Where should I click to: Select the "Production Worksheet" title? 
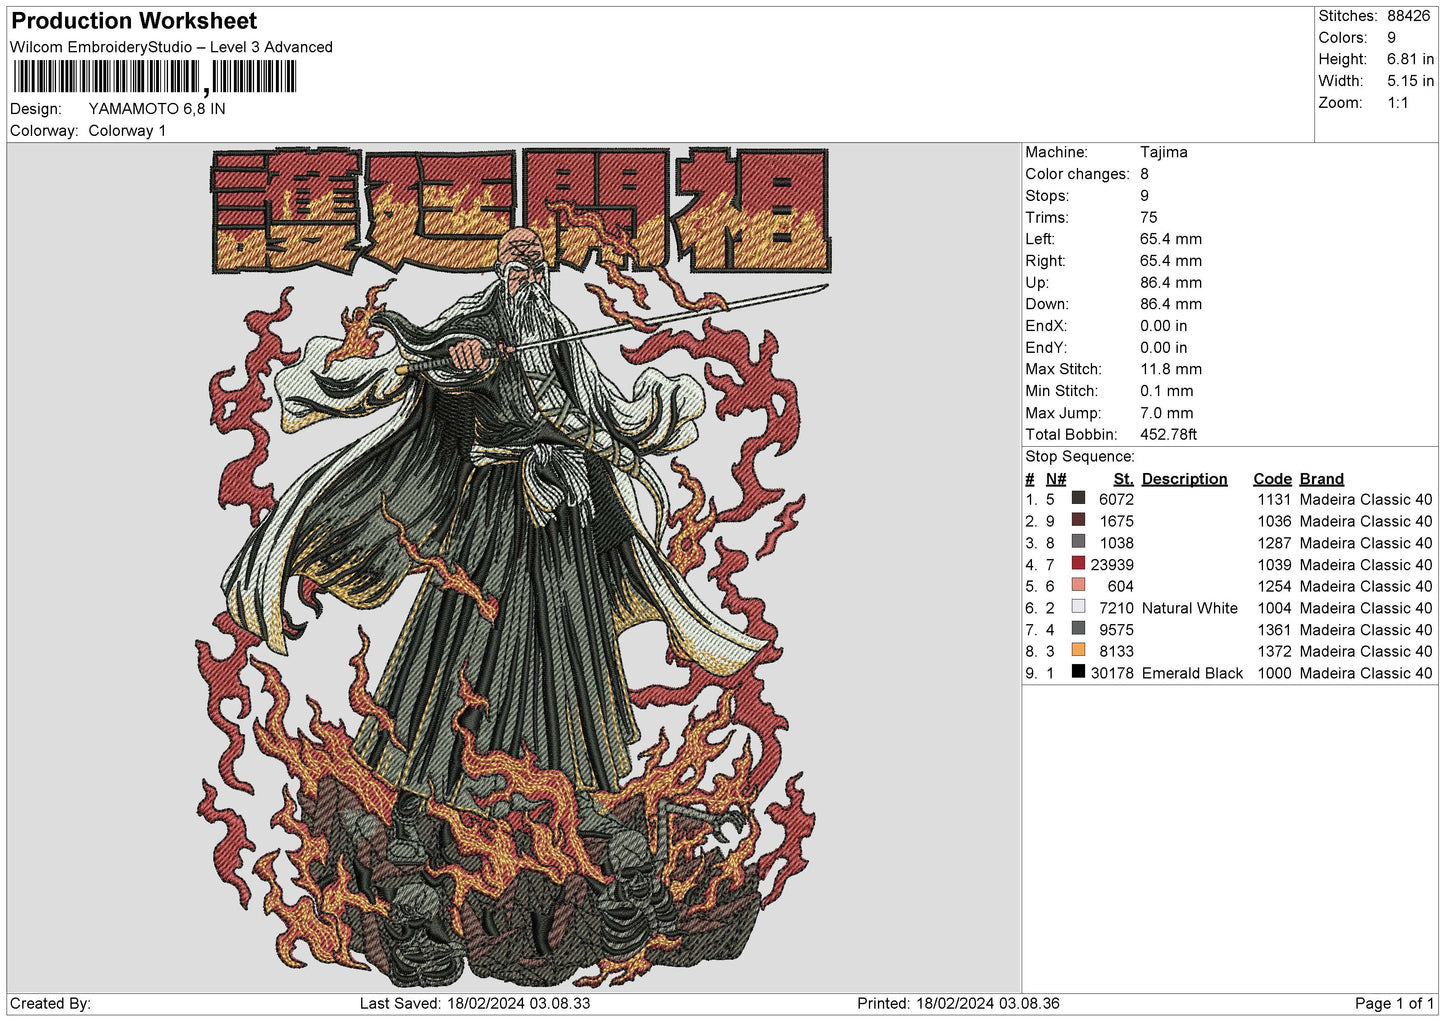(134, 21)
